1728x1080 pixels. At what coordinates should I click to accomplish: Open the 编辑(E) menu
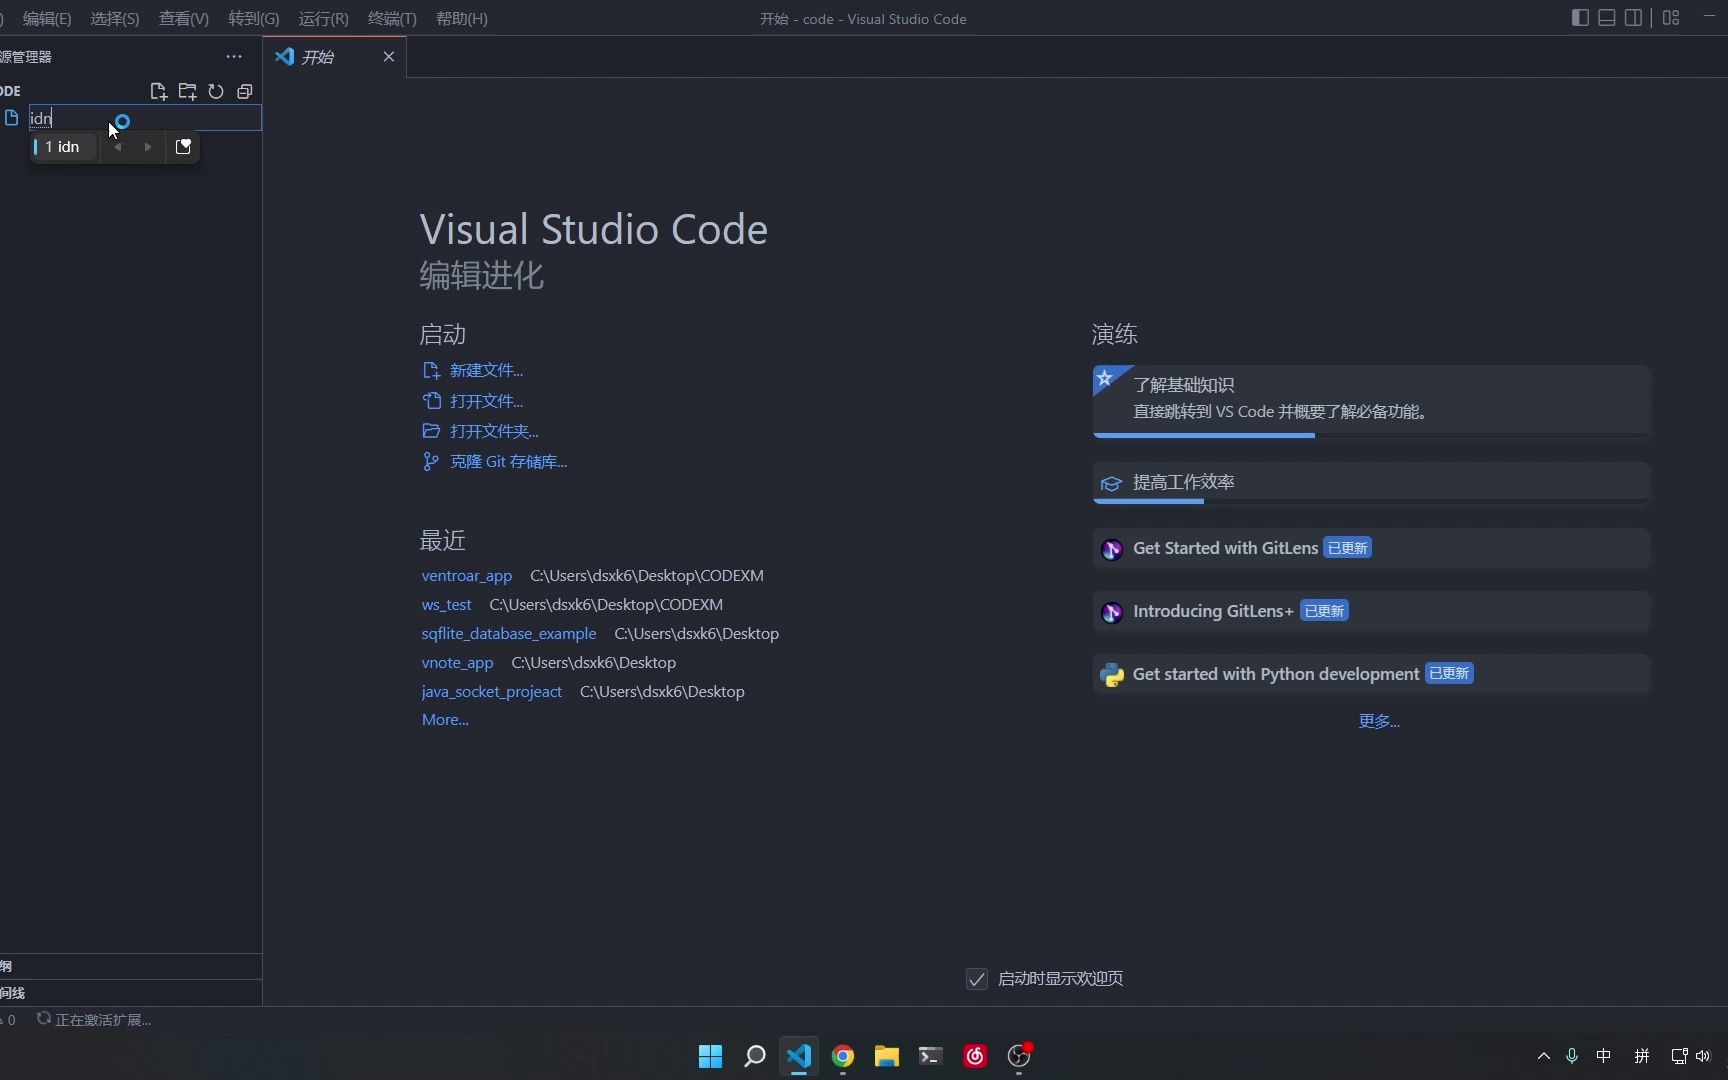click(x=47, y=19)
